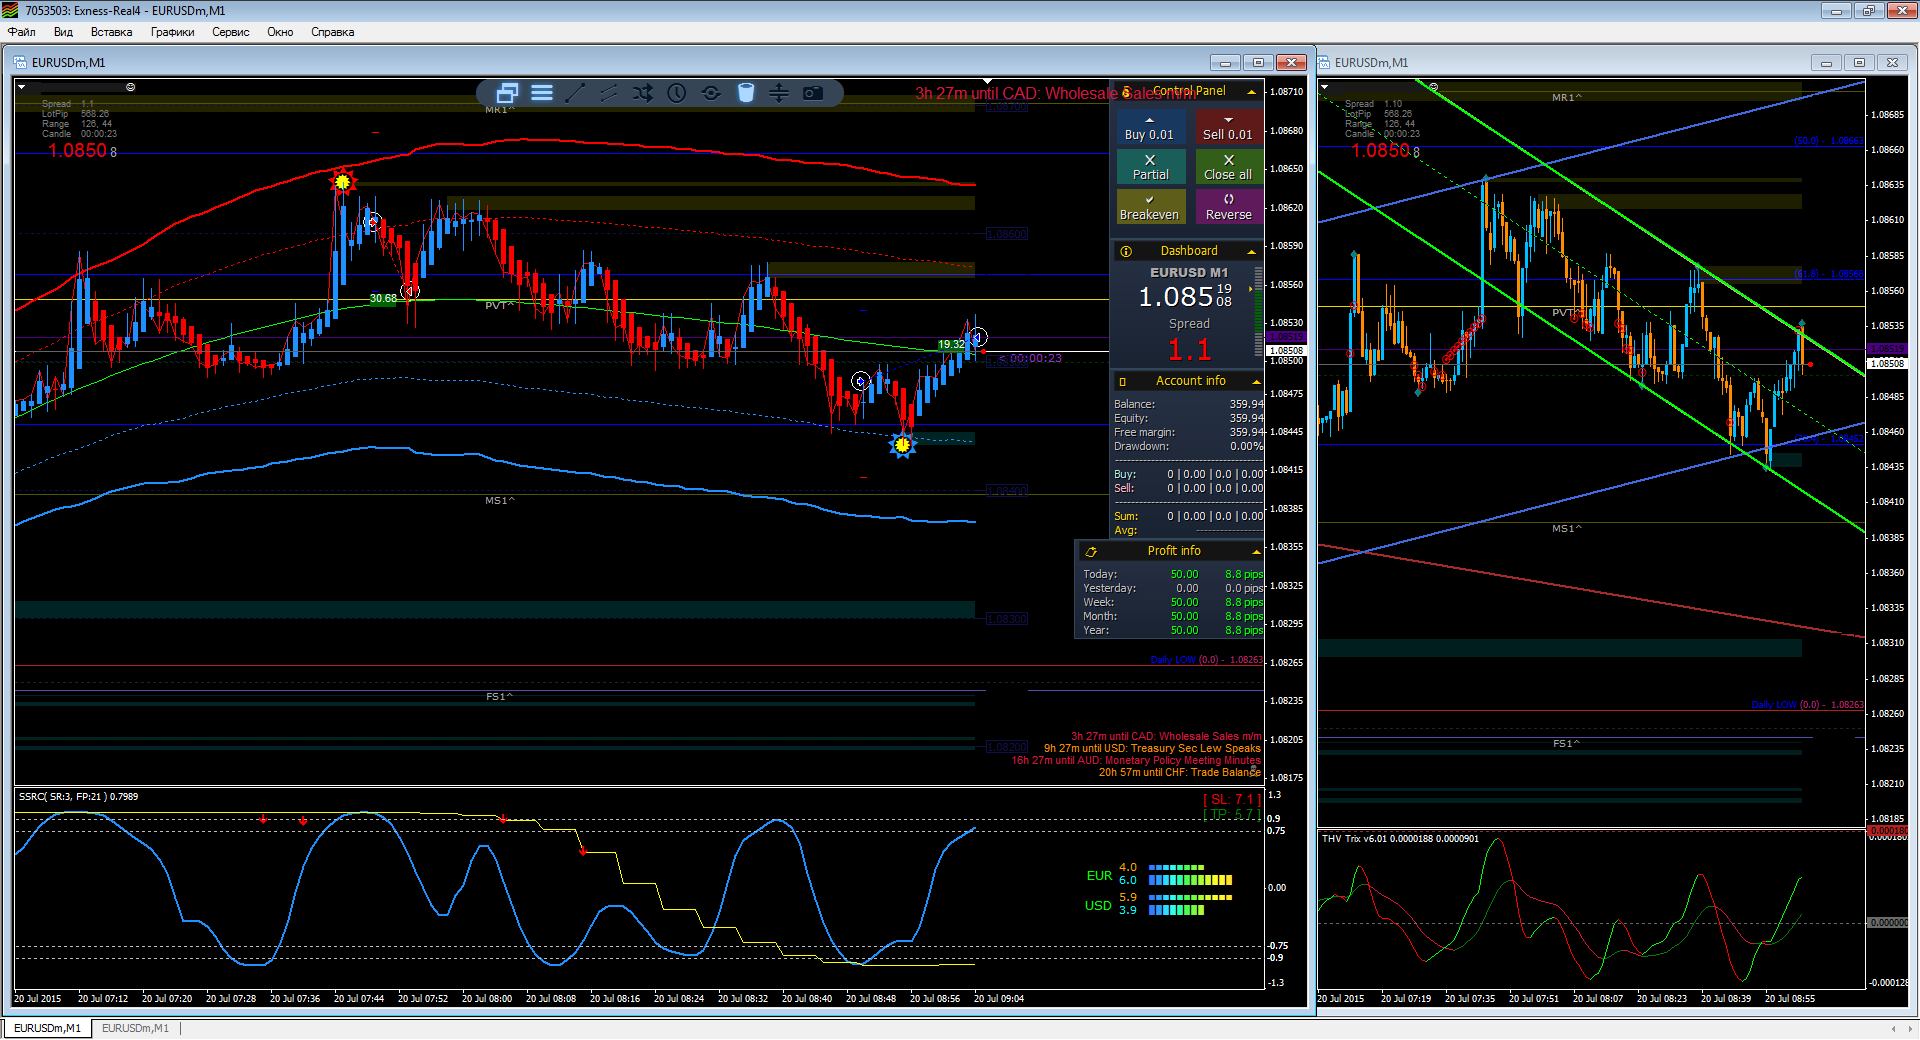Image resolution: width=1920 pixels, height=1040 pixels.
Task: Open the Вид menu
Action: click(x=63, y=32)
